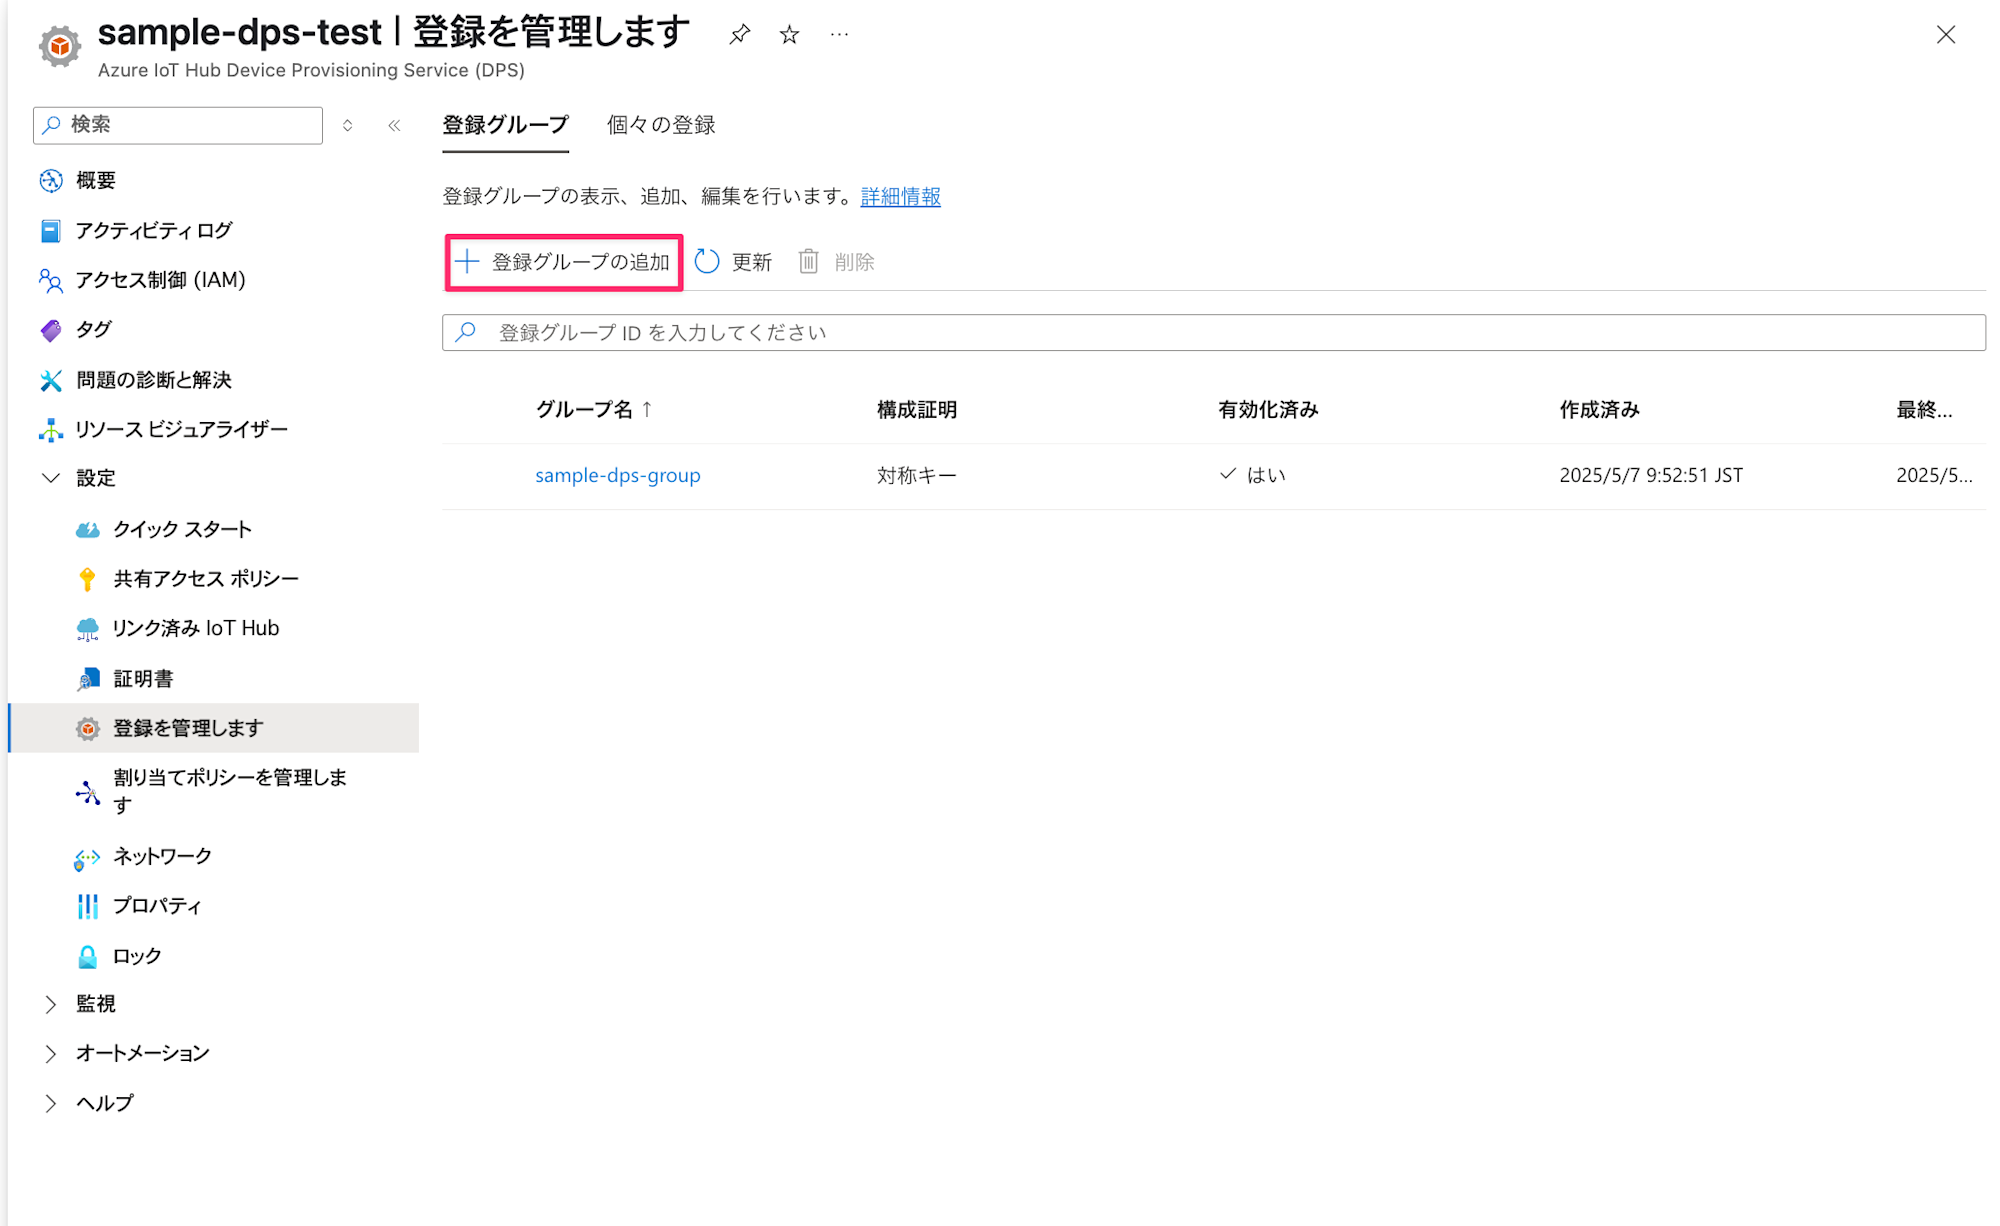The width and height of the screenshot is (2000, 1226).
Task: Focus the 検索 sidebar search field
Action: 178,125
